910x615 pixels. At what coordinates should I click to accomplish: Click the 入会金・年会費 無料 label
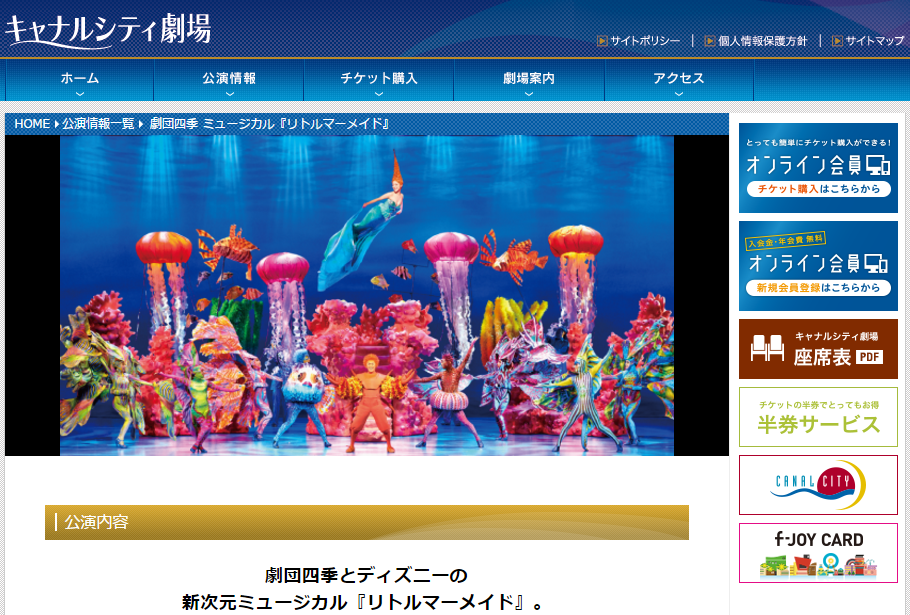(785, 241)
